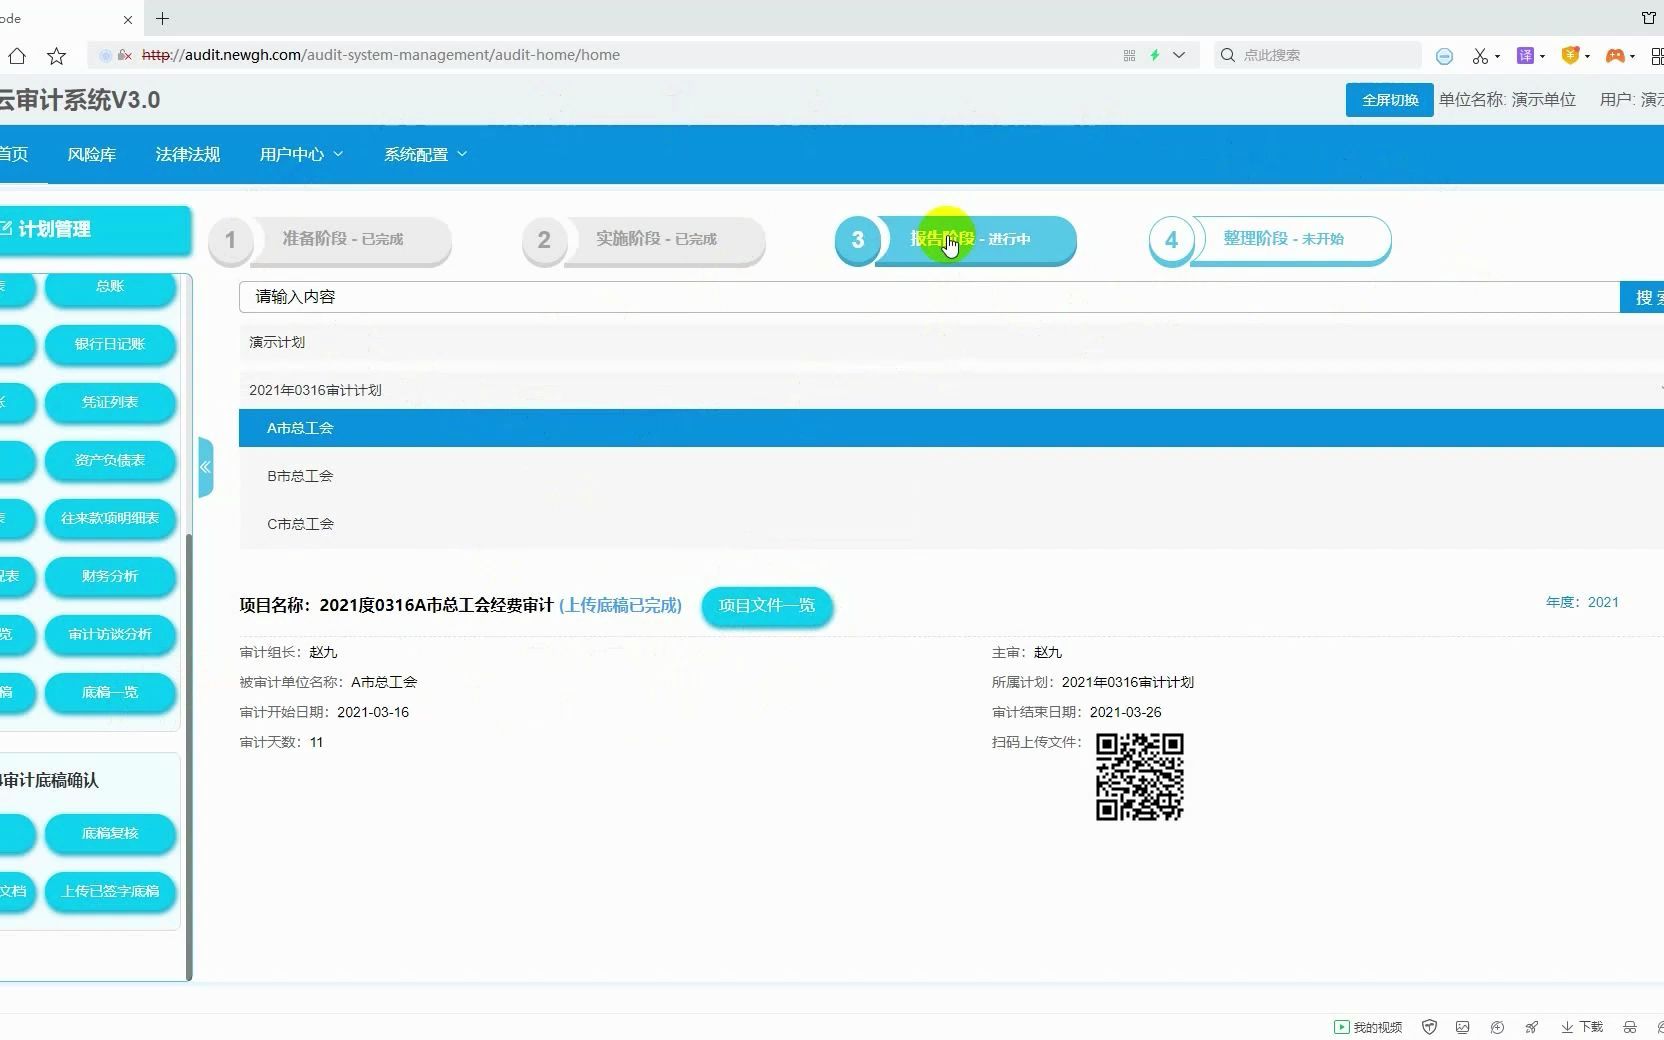1664x1040 pixels.
Task: Open the 底稿复核 sidebar button
Action: [x=110, y=833]
